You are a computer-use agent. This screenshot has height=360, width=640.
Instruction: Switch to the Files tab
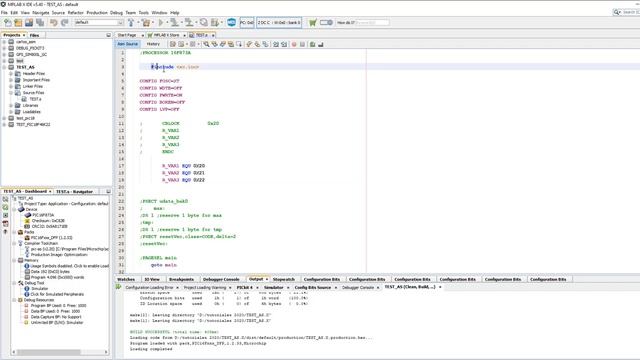[x=34, y=35]
